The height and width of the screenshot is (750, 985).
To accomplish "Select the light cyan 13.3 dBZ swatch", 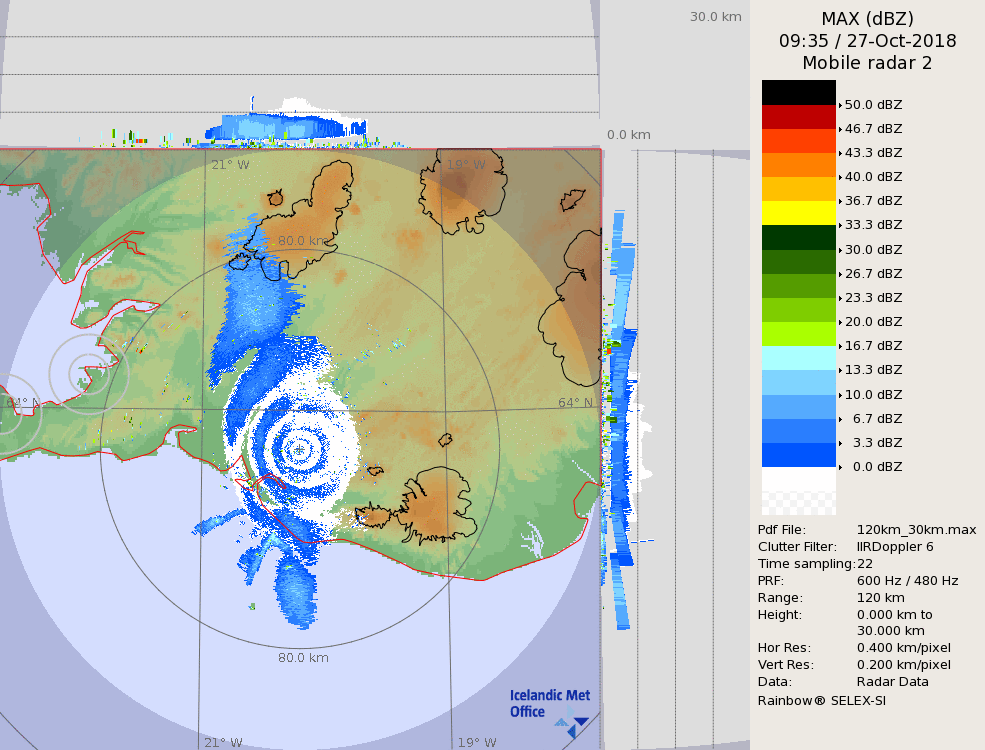I will click(798, 358).
